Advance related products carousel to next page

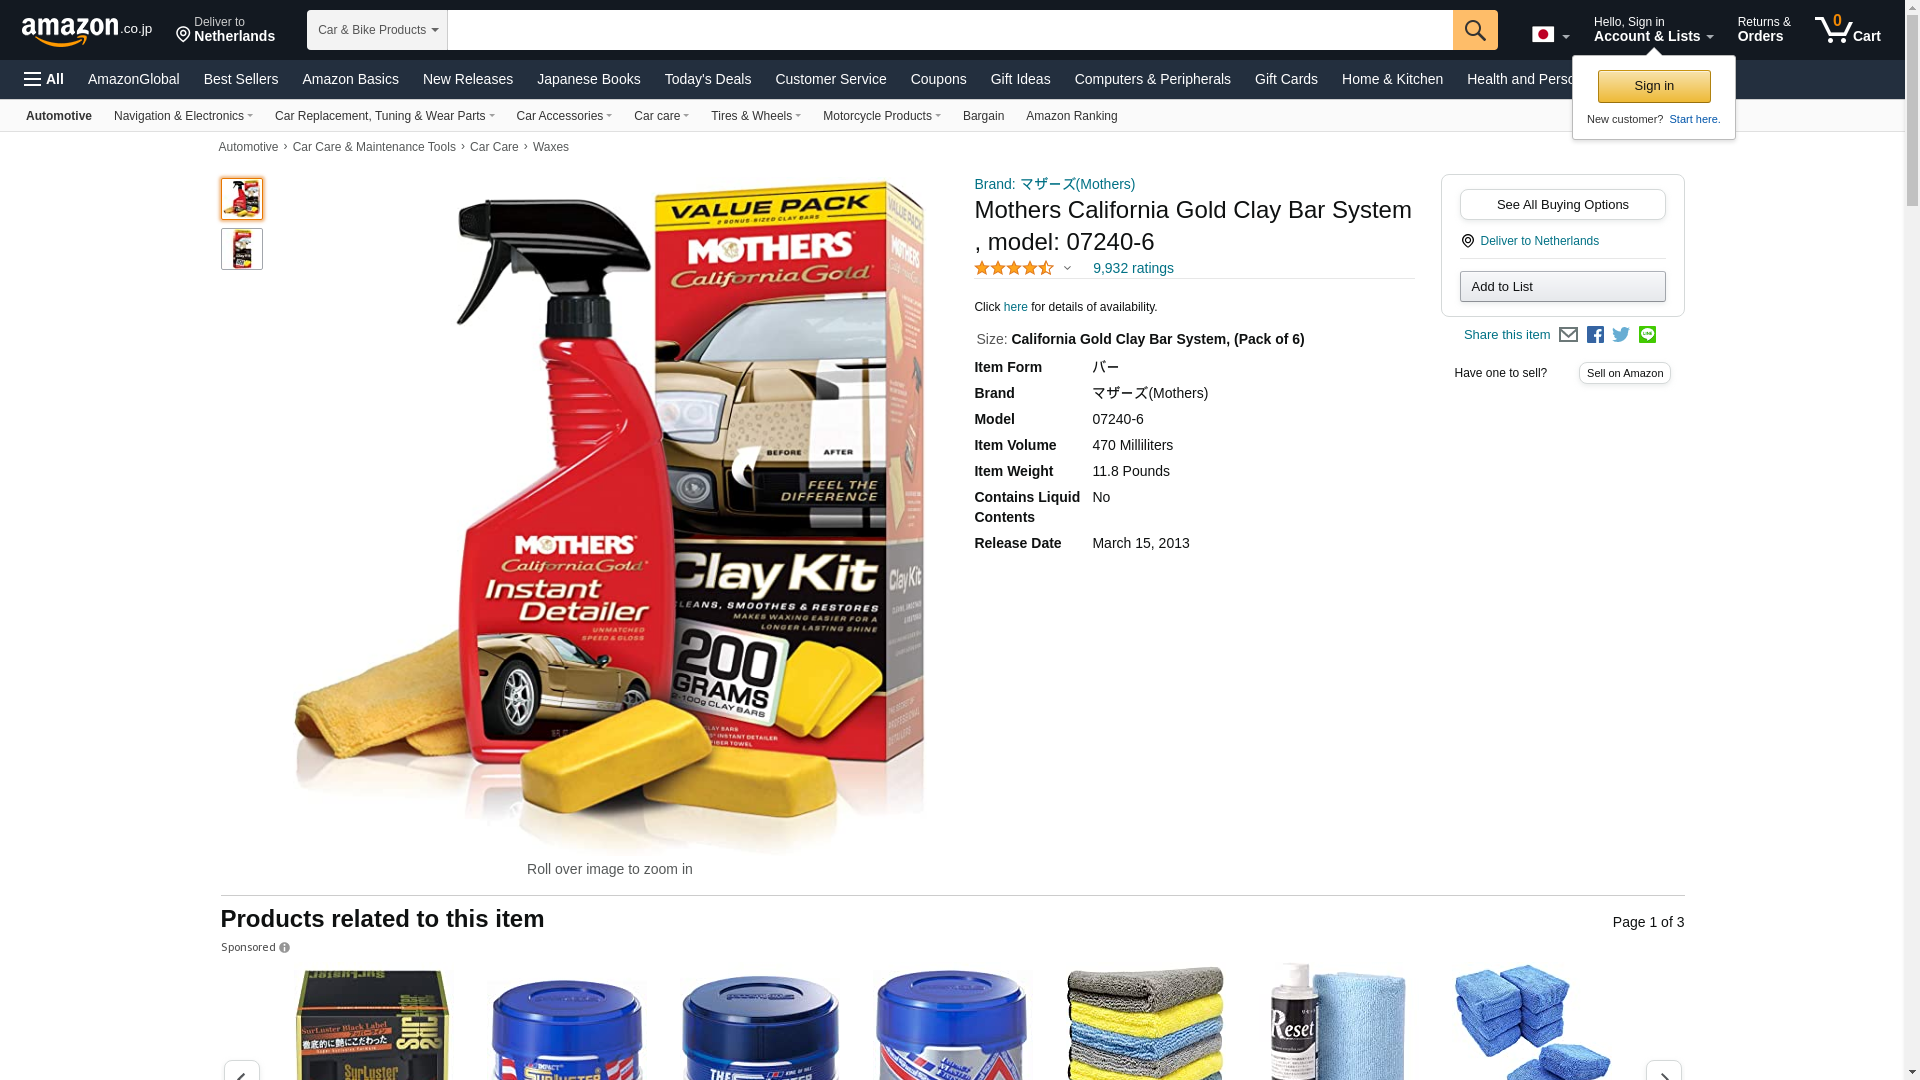point(1663,1072)
